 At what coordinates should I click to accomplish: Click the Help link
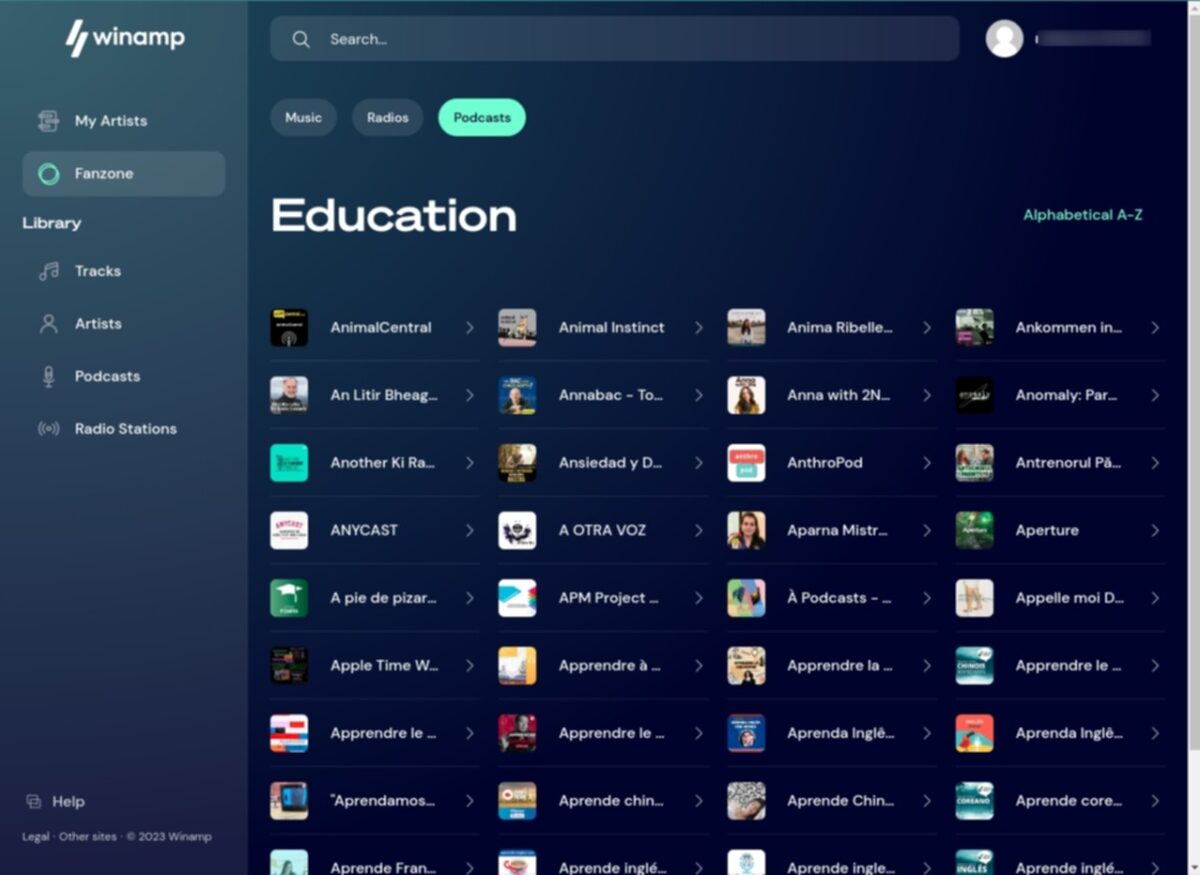(68, 801)
